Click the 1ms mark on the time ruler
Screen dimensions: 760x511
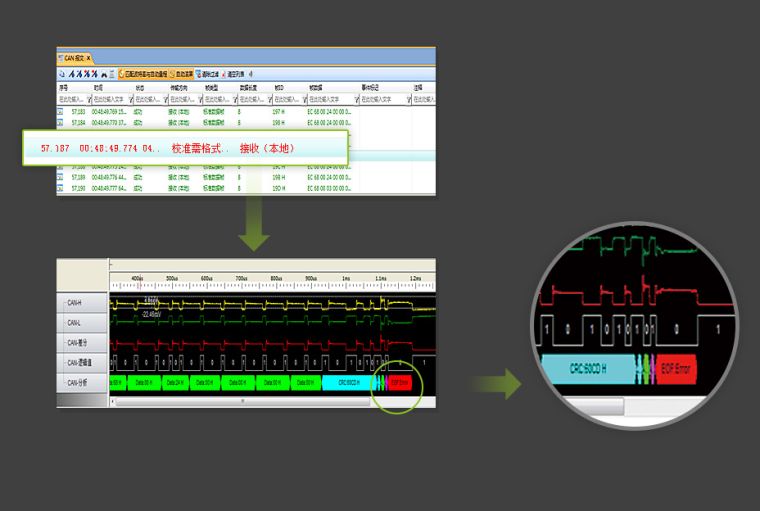344,278
